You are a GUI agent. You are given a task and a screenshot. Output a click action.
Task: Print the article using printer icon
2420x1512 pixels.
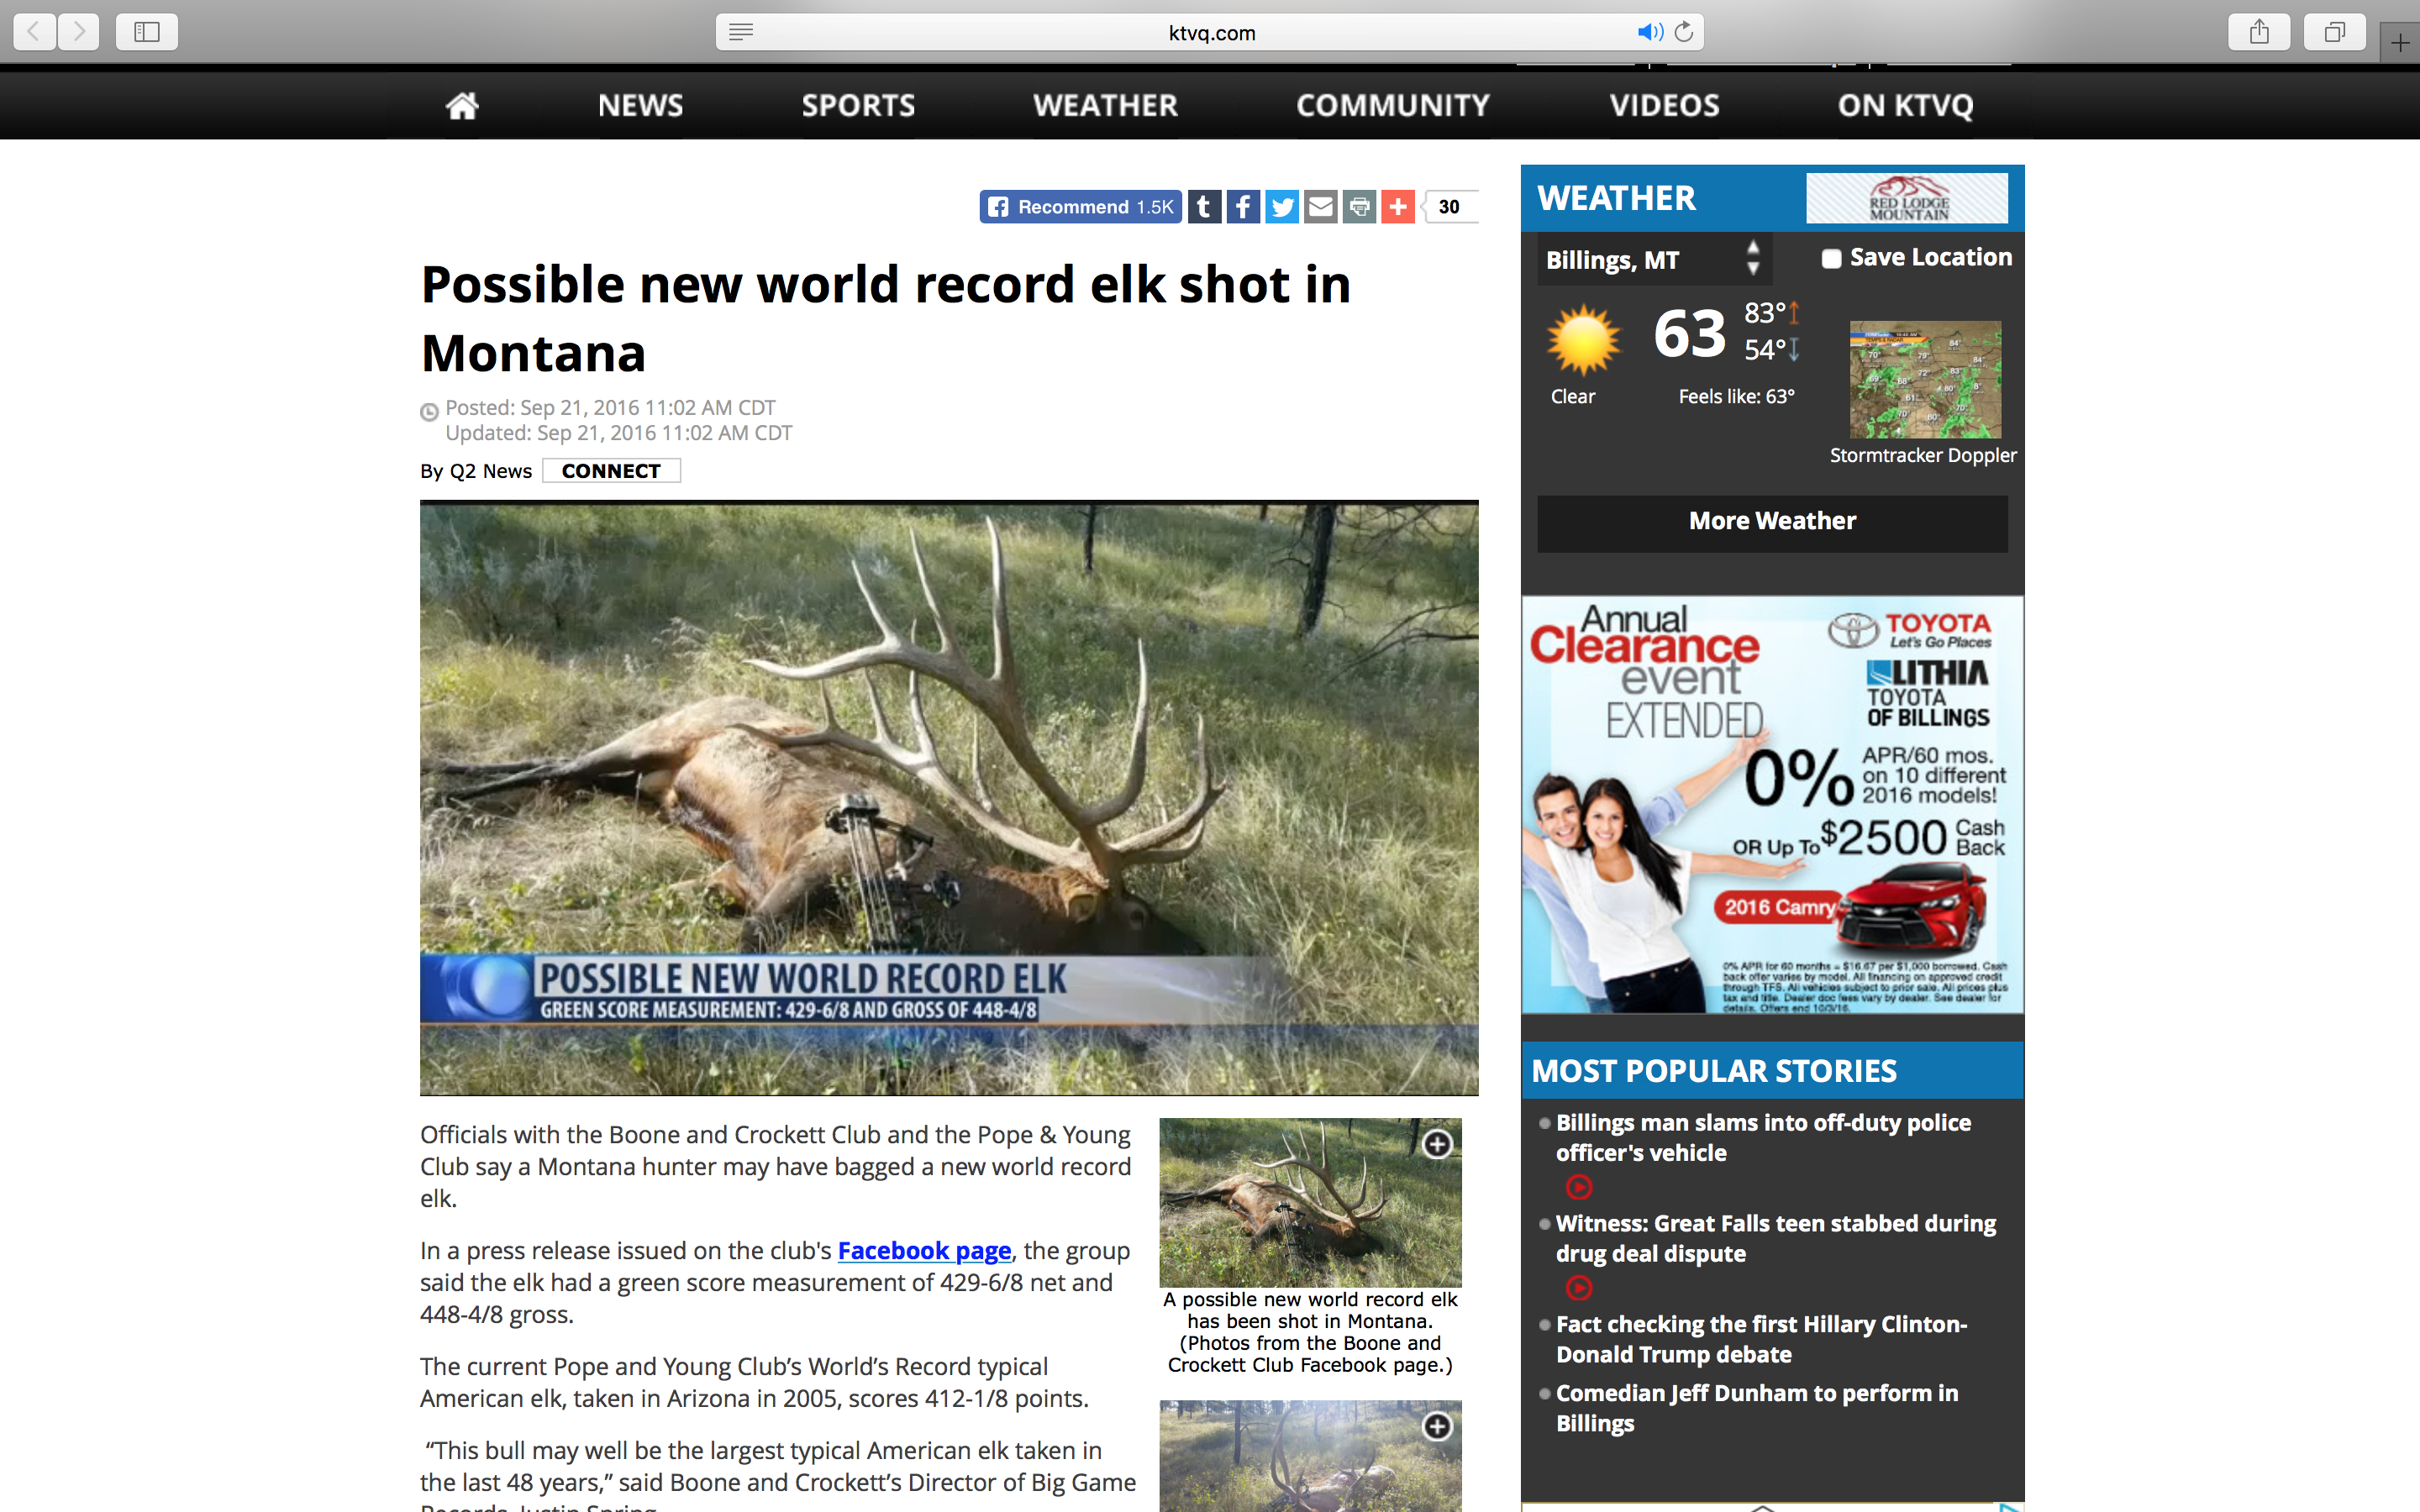[x=1359, y=207]
